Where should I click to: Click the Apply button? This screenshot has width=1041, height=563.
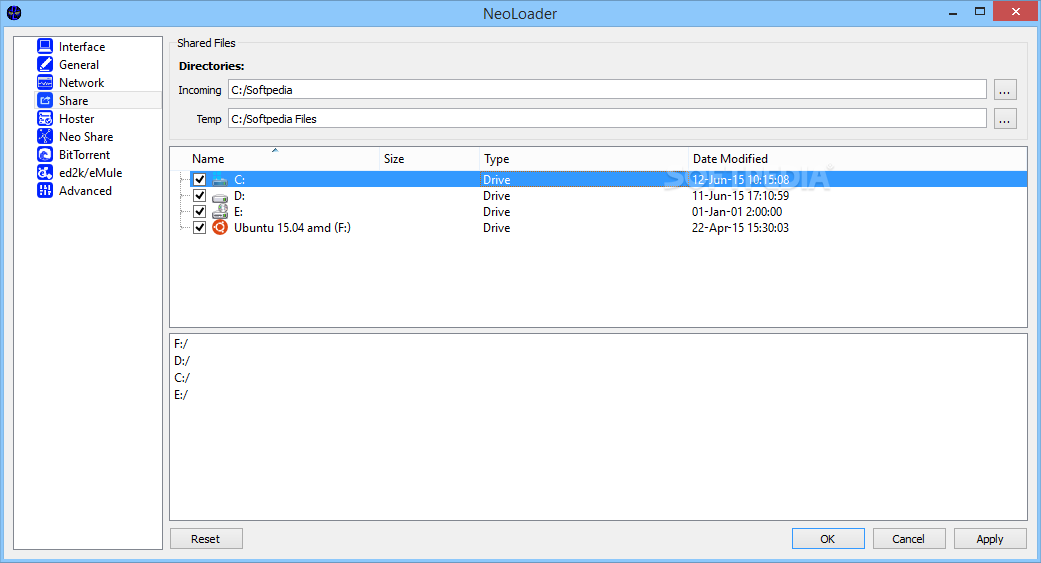click(x=990, y=538)
